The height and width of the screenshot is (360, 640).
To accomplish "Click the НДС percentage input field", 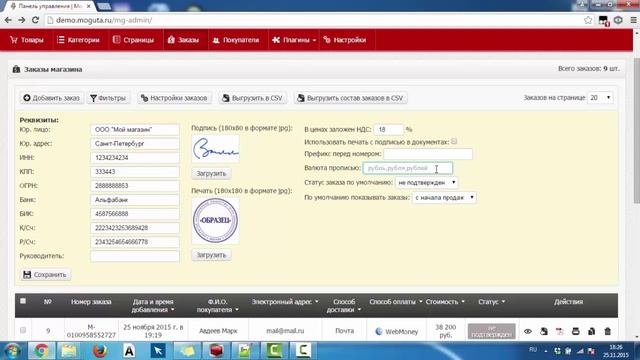I will pyautogui.click(x=388, y=129).
